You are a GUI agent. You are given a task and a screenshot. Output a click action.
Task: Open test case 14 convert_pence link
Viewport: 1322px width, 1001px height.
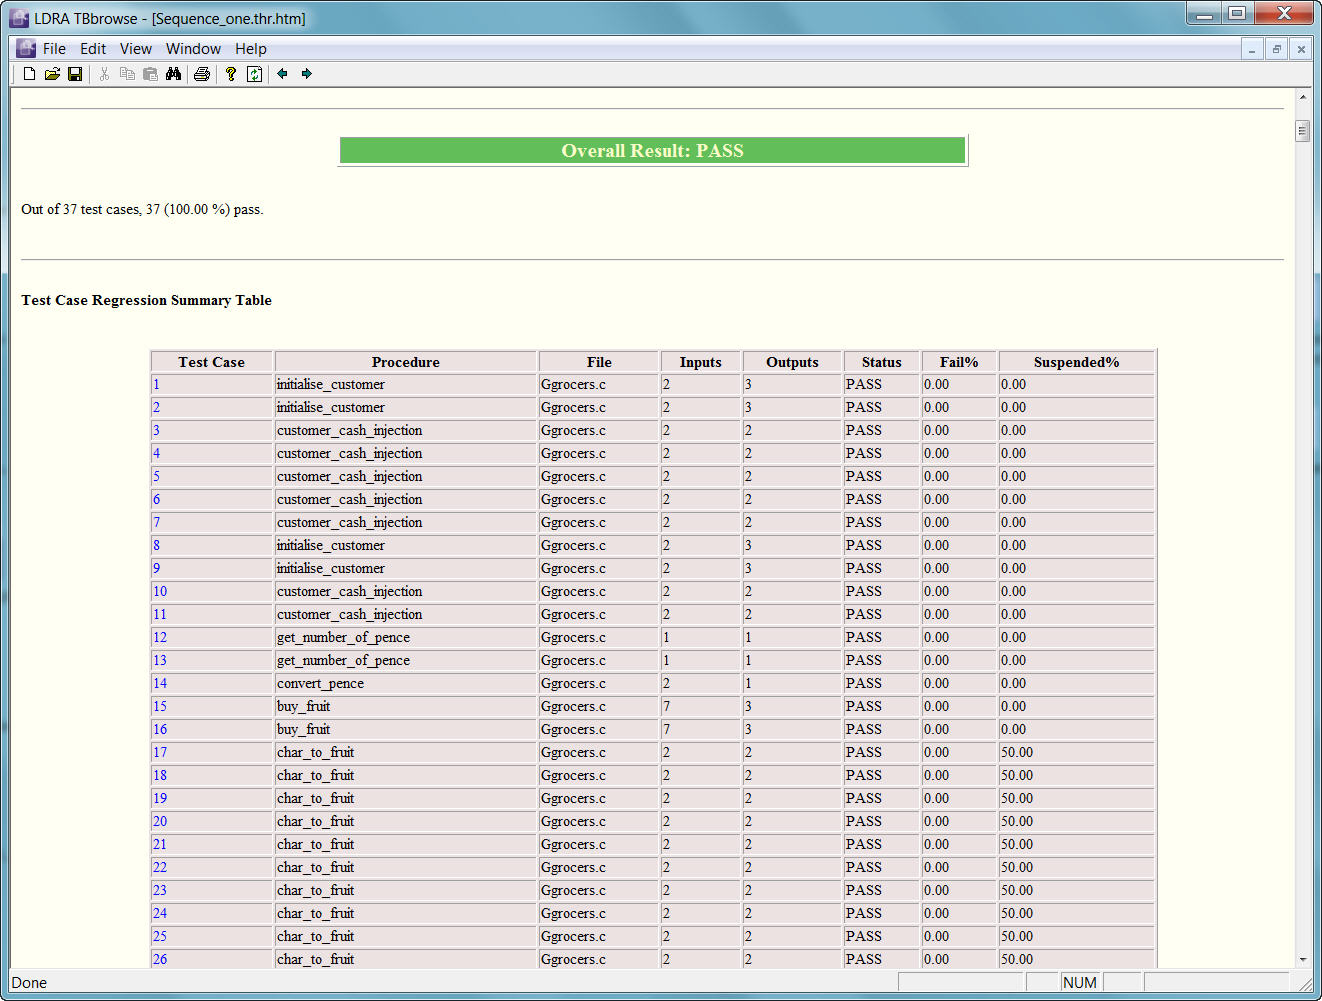point(160,684)
